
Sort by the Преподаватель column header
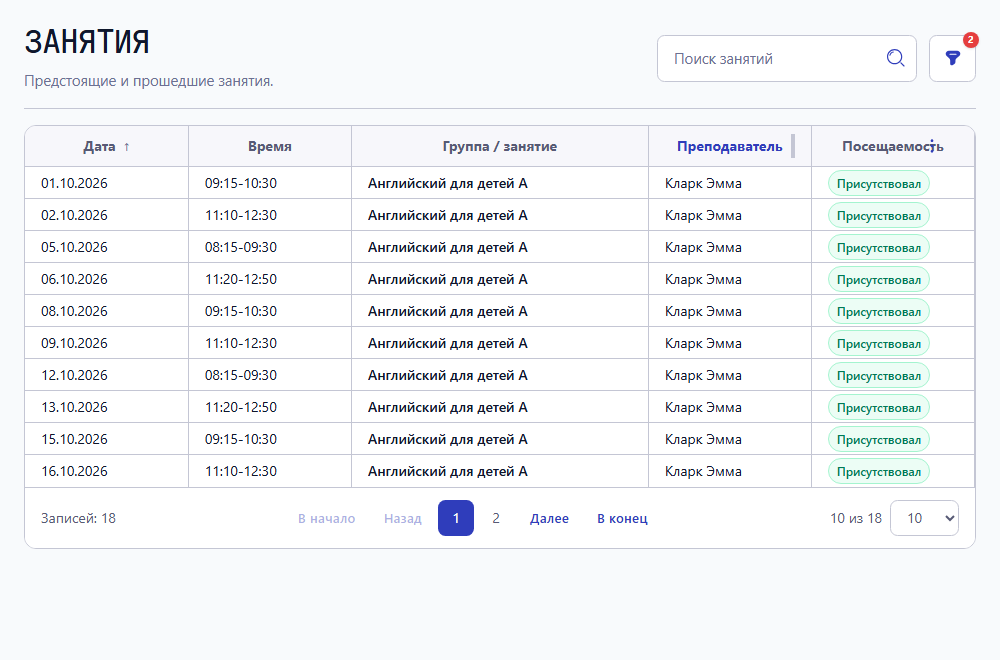729,147
